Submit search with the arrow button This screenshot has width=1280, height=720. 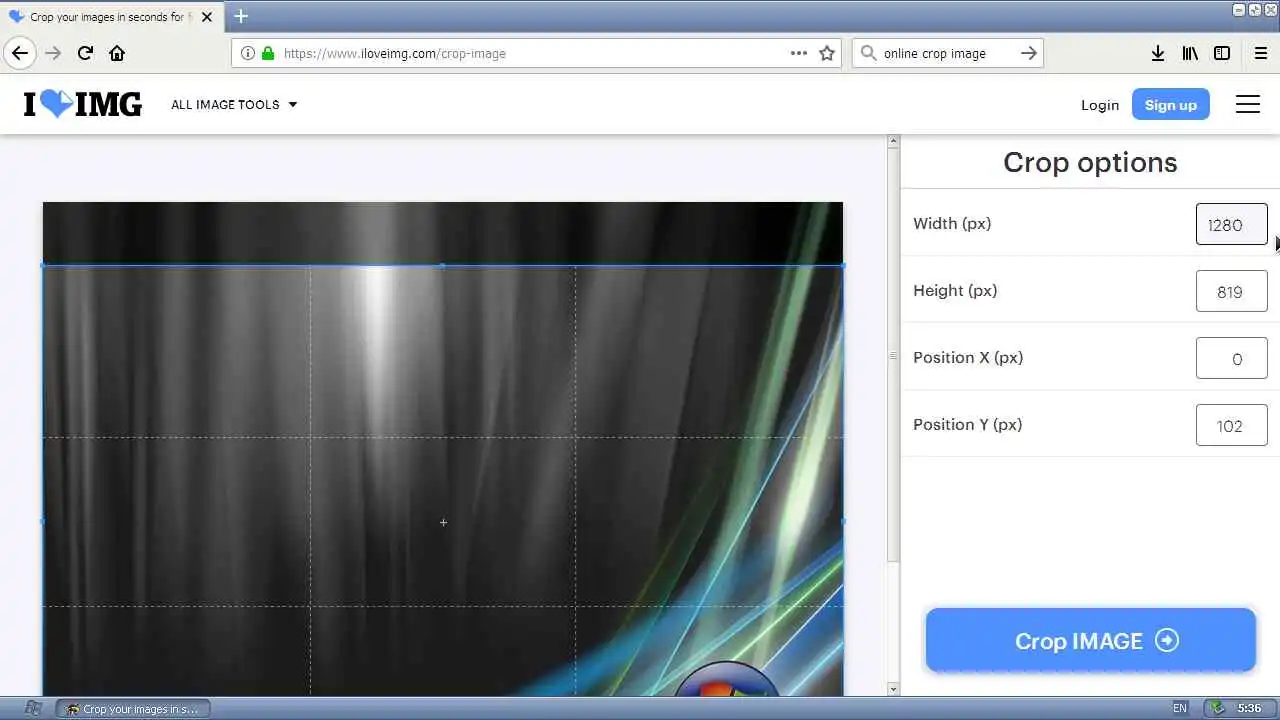(1029, 53)
